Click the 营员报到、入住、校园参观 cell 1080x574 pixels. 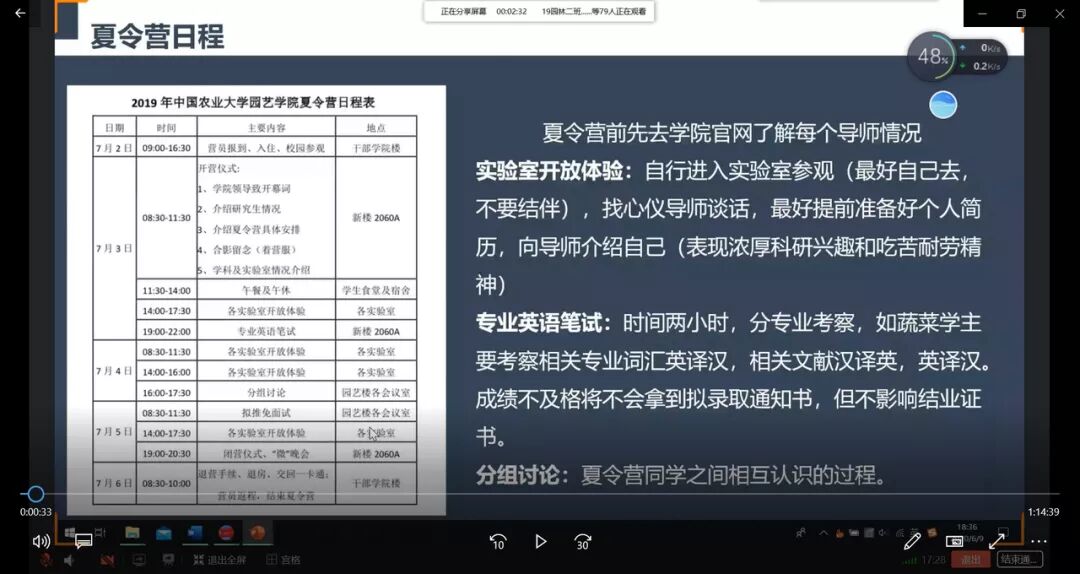[x=266, y=147]
